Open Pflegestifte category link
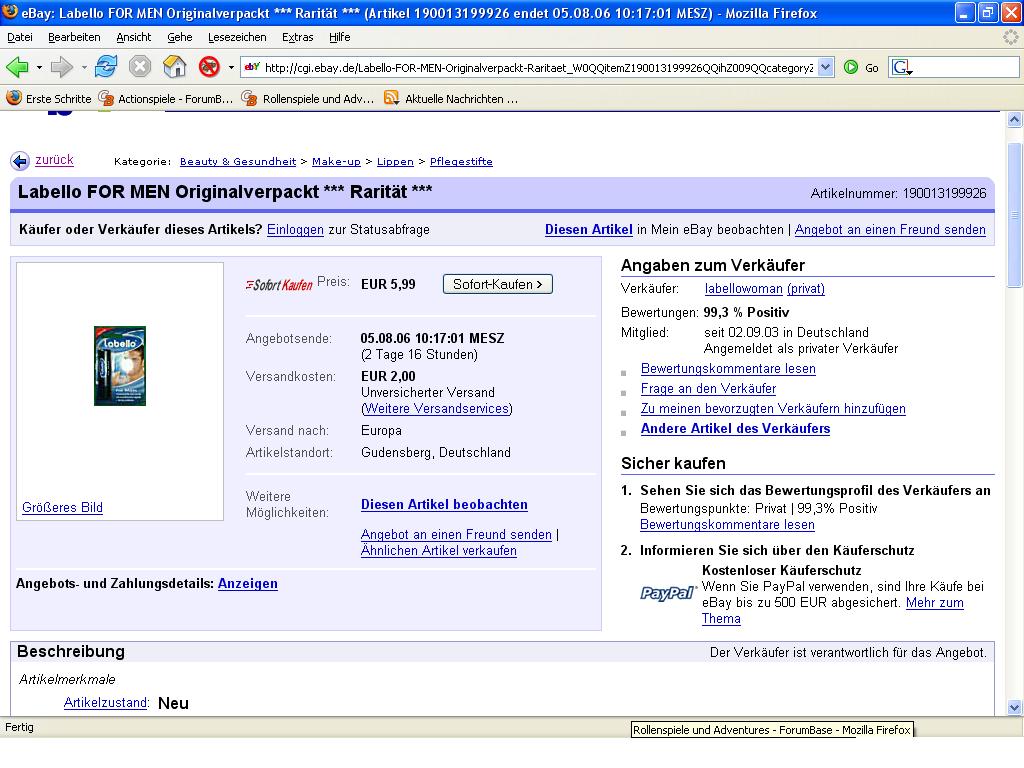Viewport: 1024px width, 768px height. click(461, 161)
